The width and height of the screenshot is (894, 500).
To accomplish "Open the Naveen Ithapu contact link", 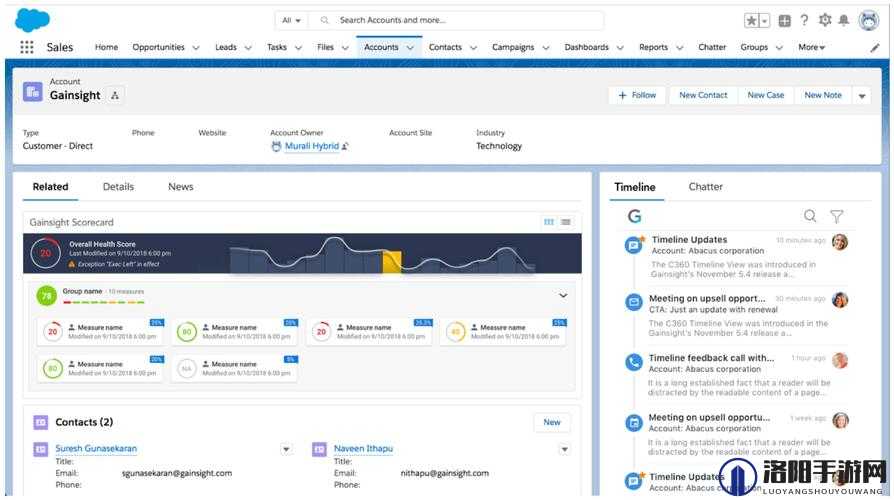I will click(x=363, y=449).
